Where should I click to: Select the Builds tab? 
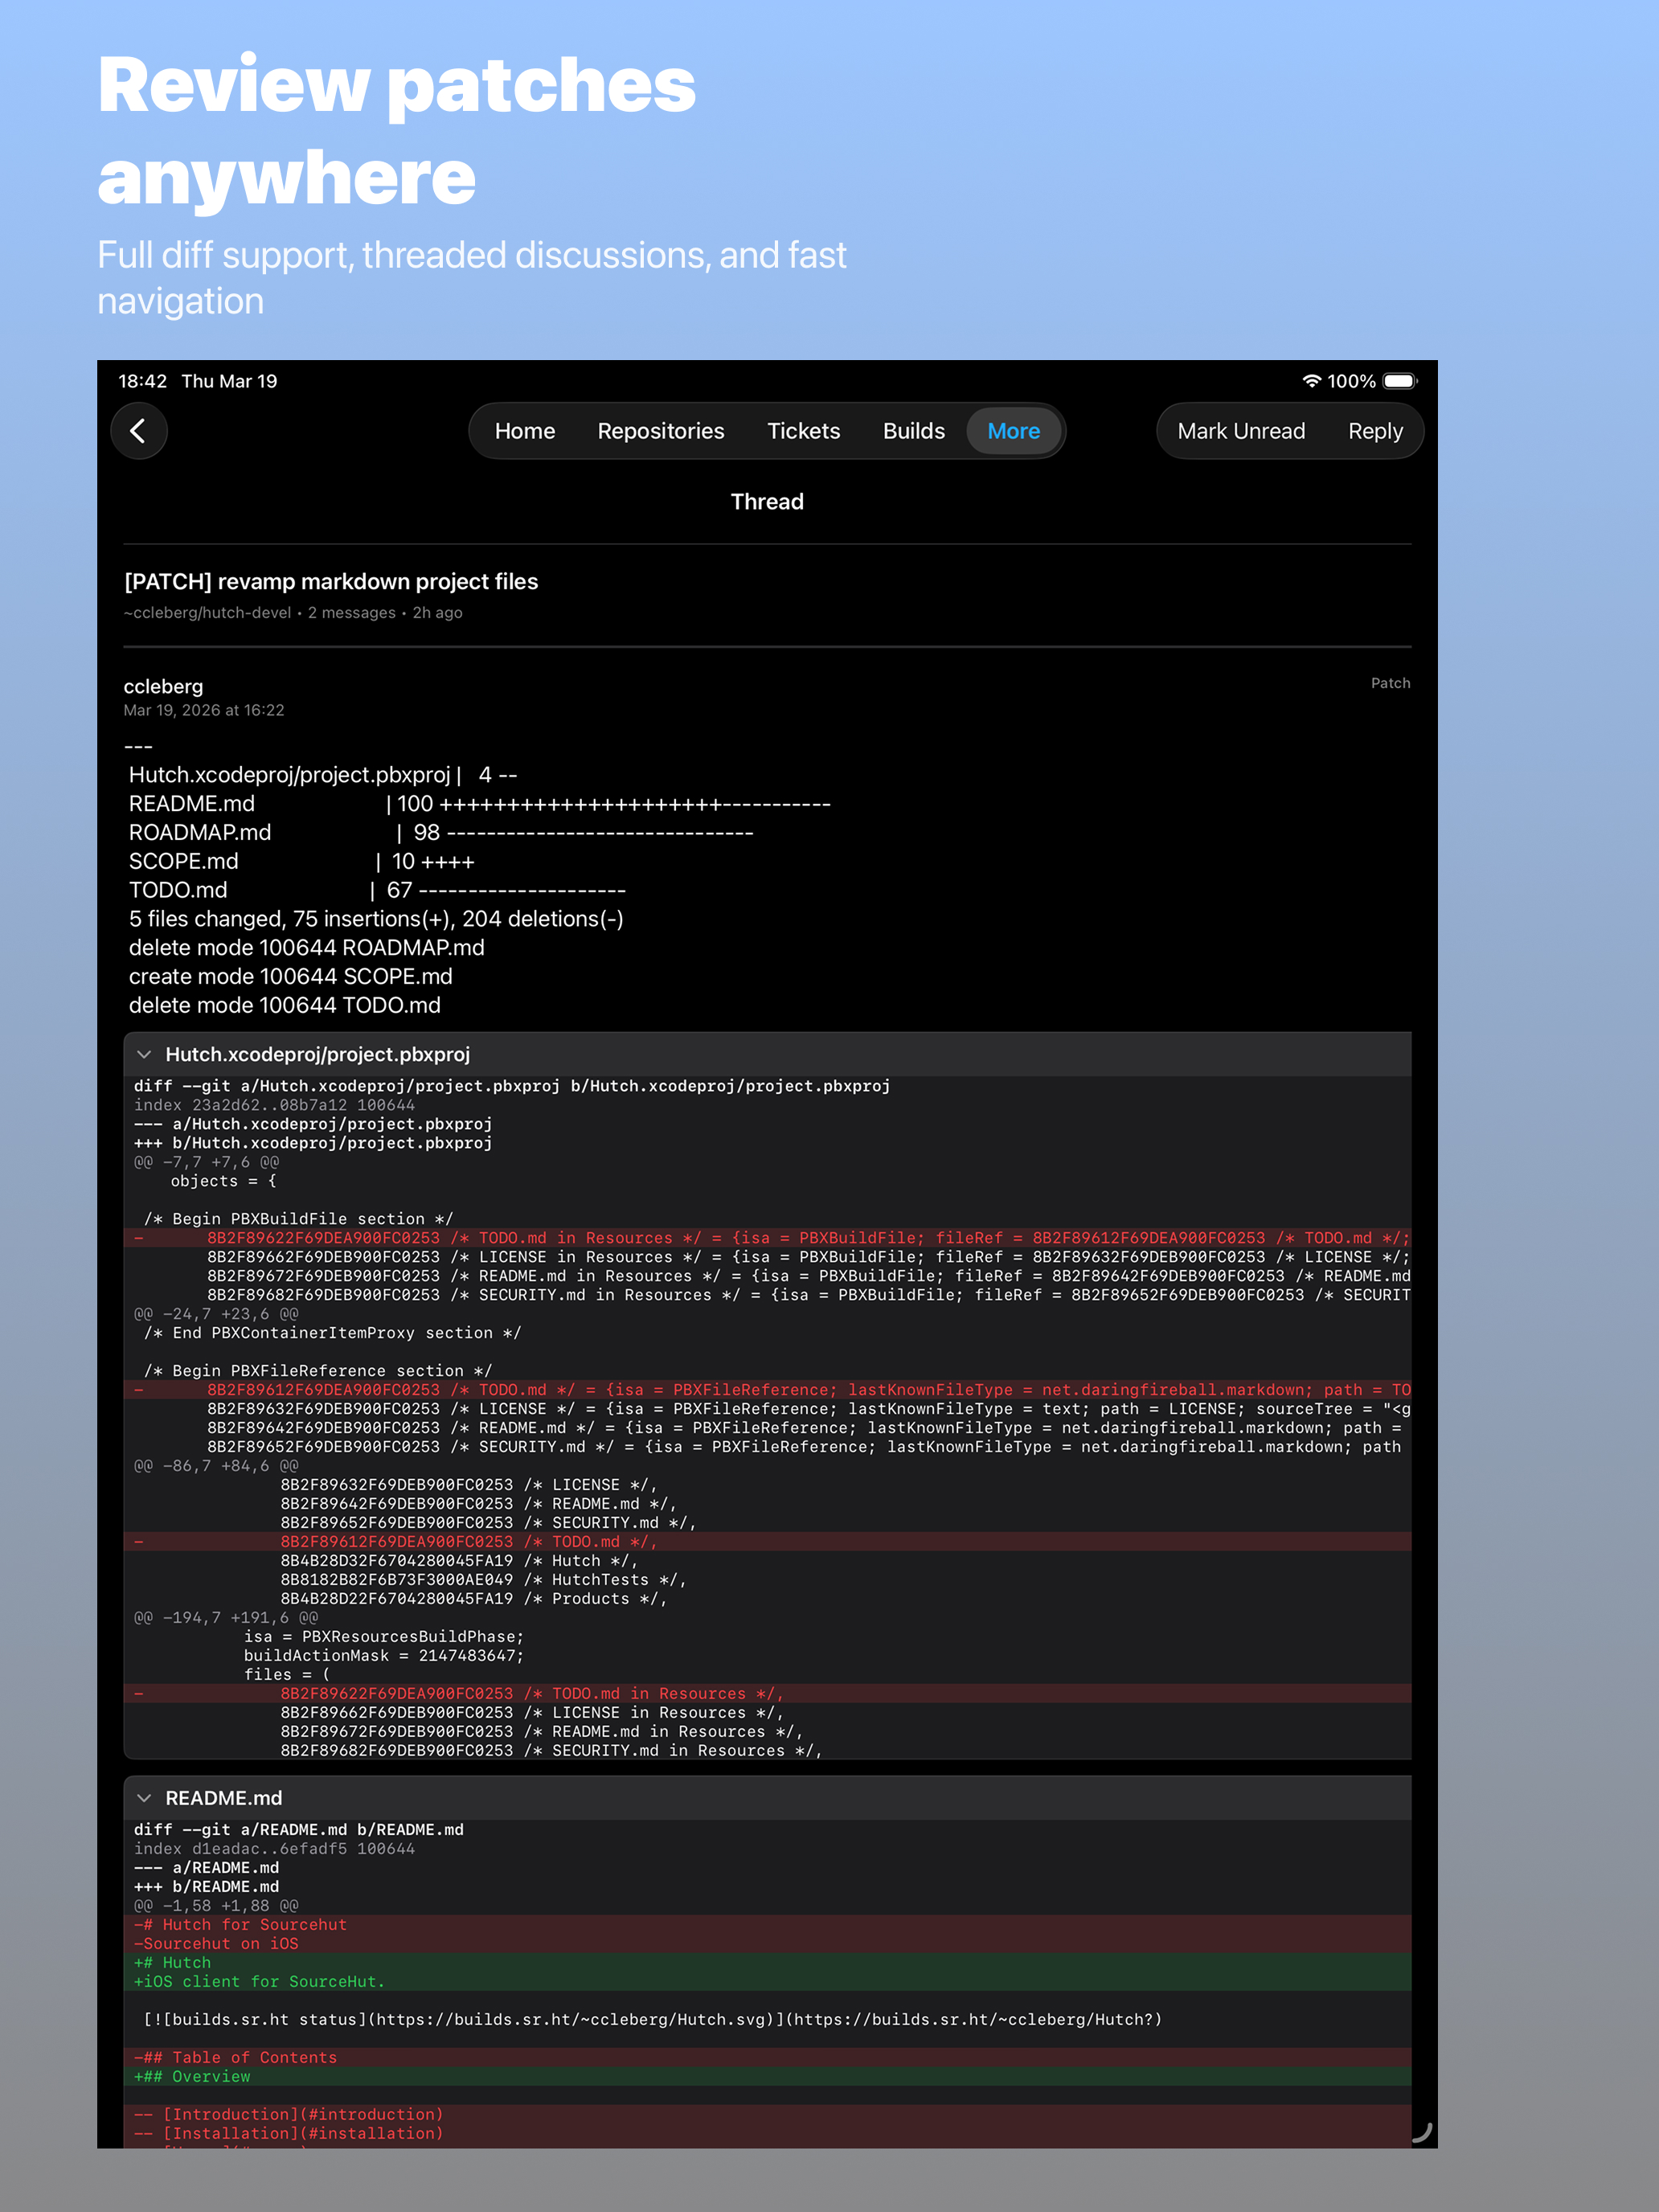[x=913, y=431]
